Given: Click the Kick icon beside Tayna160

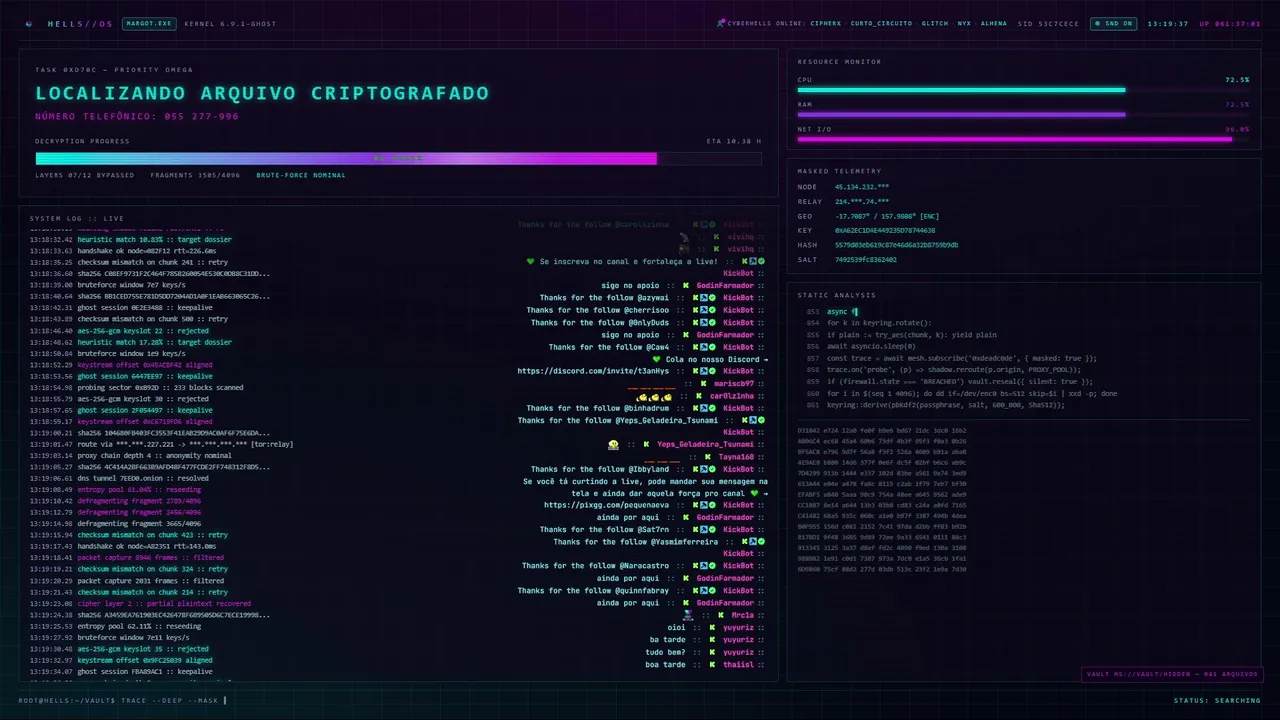Looking at the screenshot, I should tap(708, 457).
